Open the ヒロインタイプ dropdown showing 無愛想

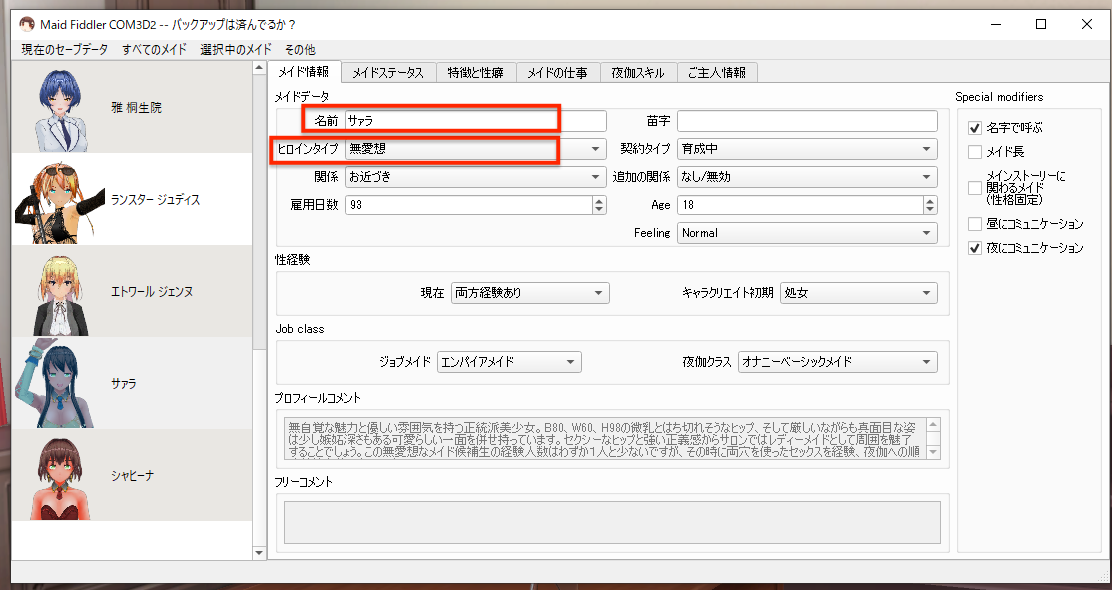click(x=596, y=147)
